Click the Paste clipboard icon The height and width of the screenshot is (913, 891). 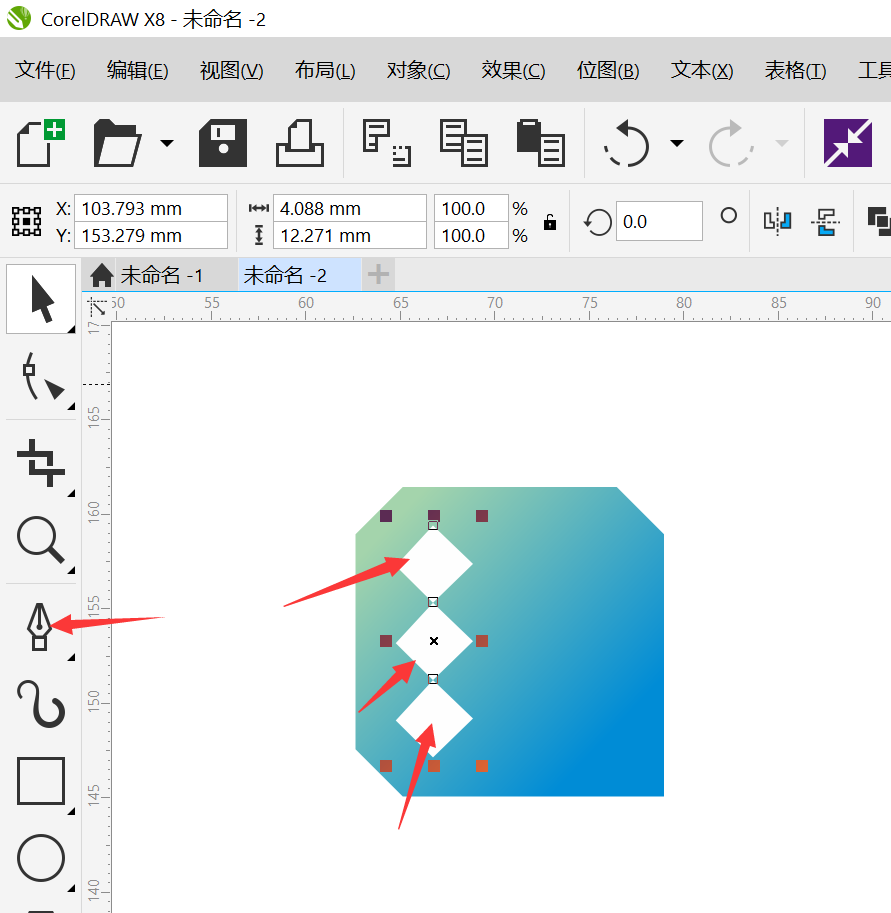[540, 143]
